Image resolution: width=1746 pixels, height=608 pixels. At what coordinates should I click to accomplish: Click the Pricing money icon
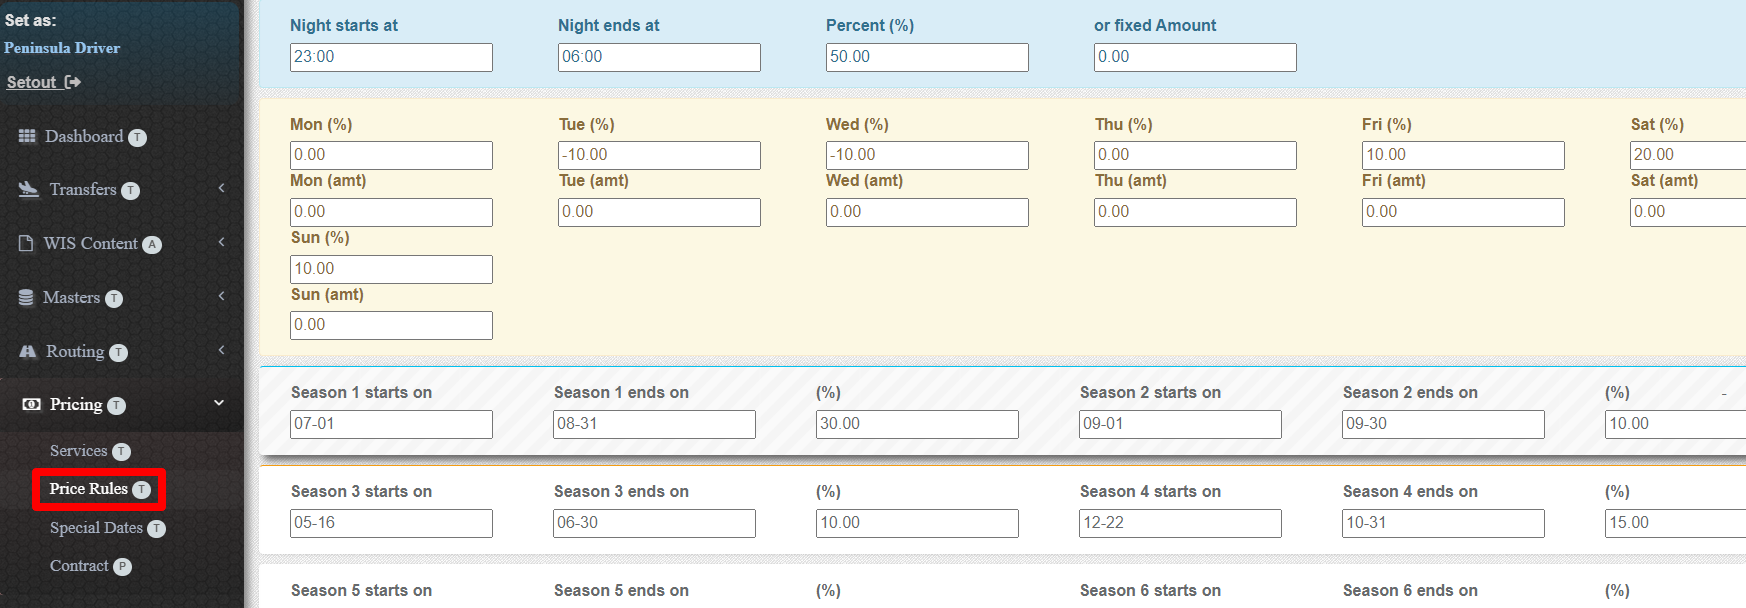32,404
